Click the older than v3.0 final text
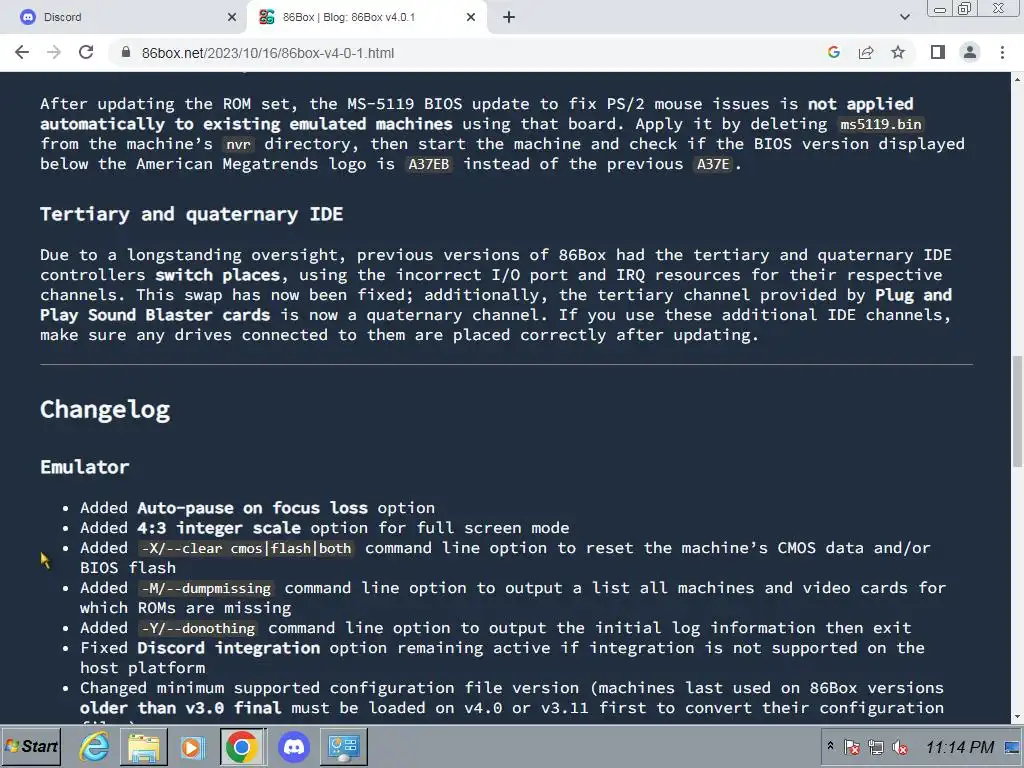The width and height of the screenshot is (1024, 768). click(x=181, y=708)
